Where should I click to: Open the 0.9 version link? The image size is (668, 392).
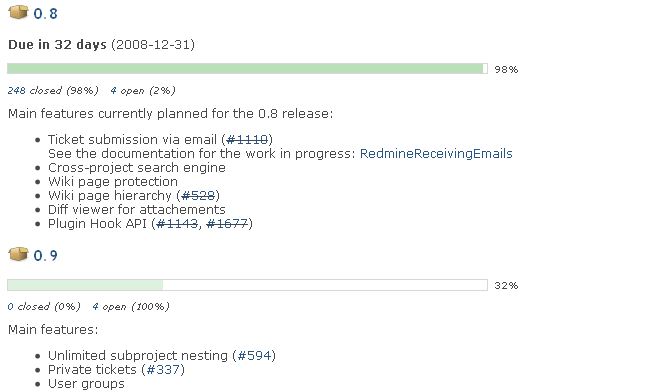pyautogui.click(x=45, y=256)
